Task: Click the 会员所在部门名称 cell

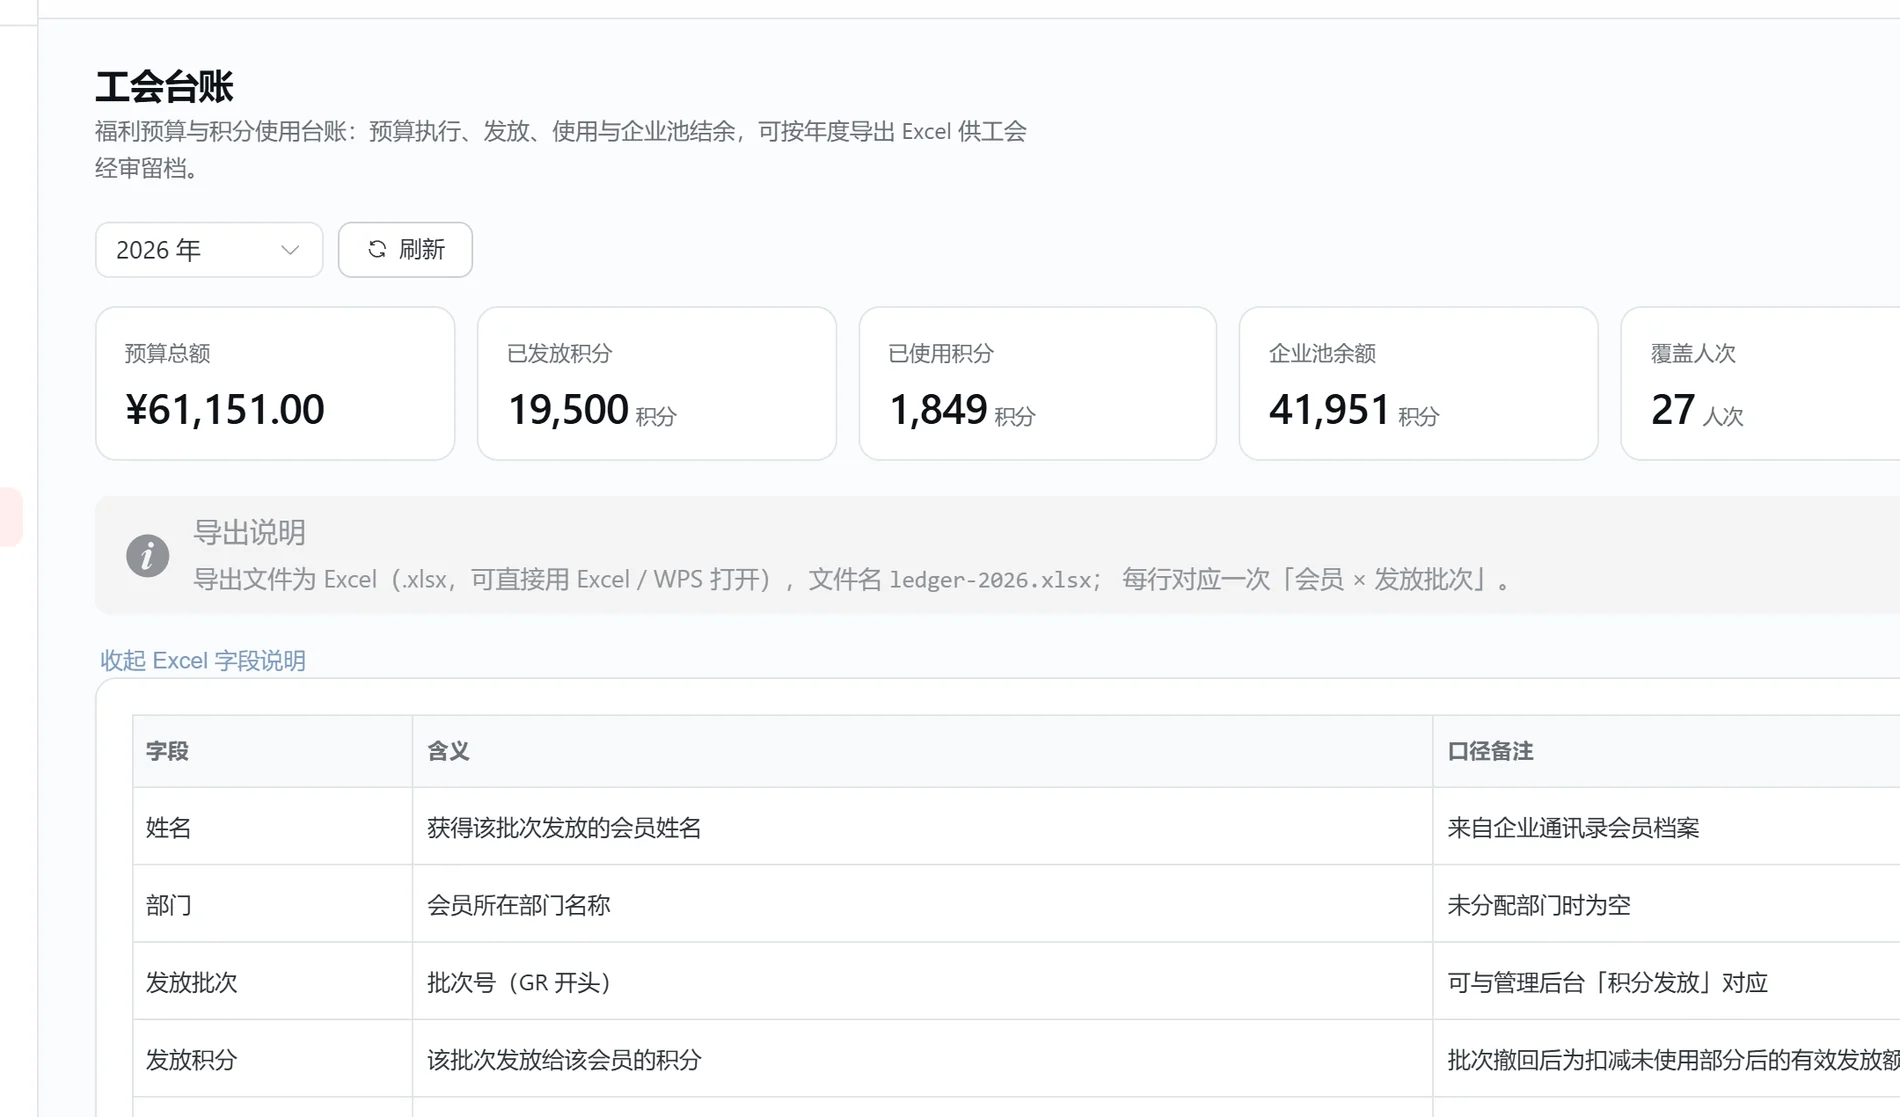Action: tap(922, 905)
